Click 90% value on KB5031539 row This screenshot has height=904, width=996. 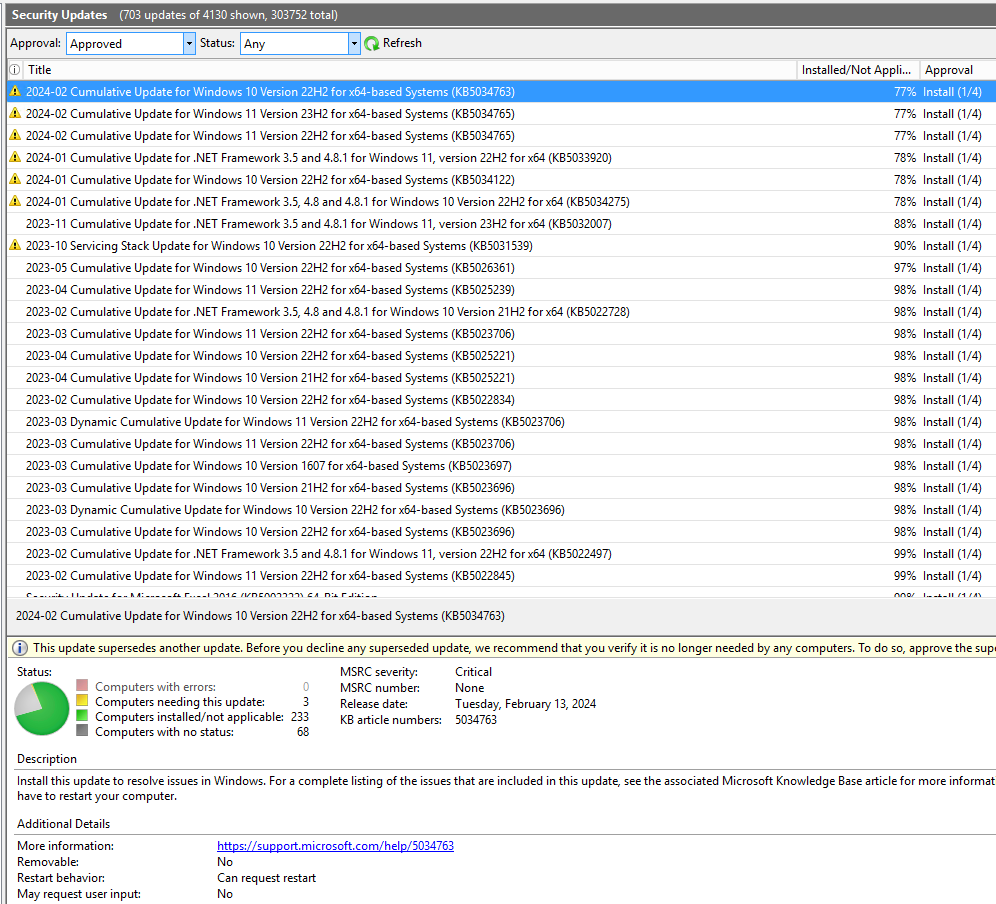click(905, 246)
